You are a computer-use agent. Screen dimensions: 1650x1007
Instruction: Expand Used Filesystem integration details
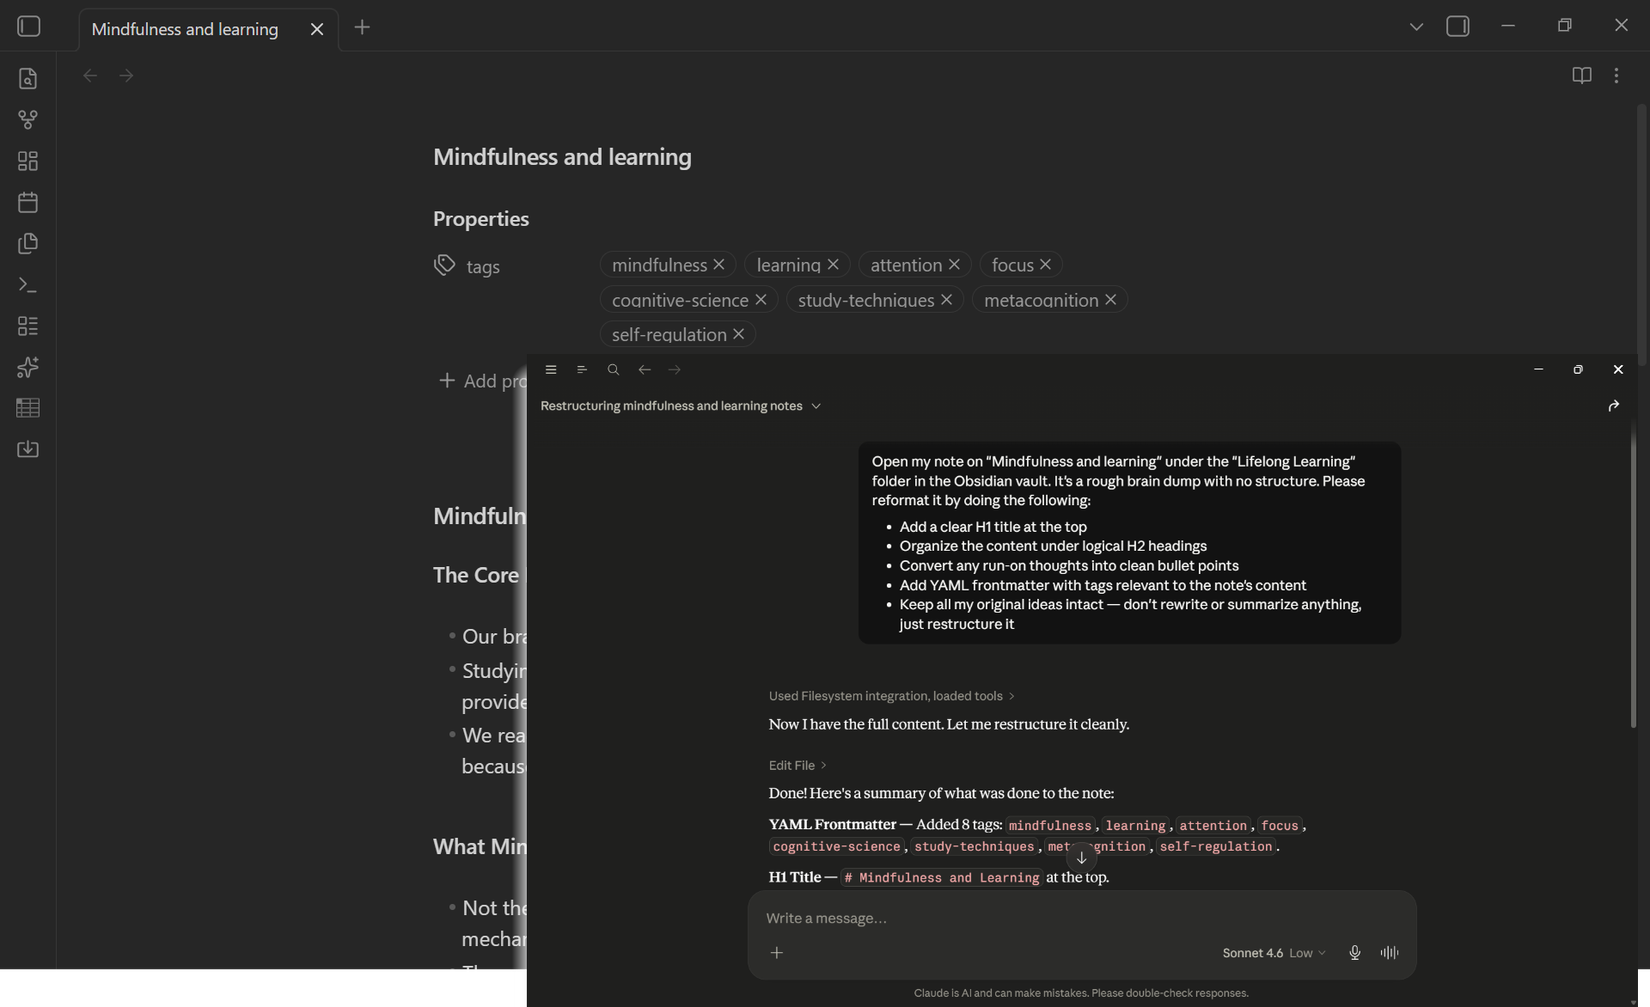[891, 696]
